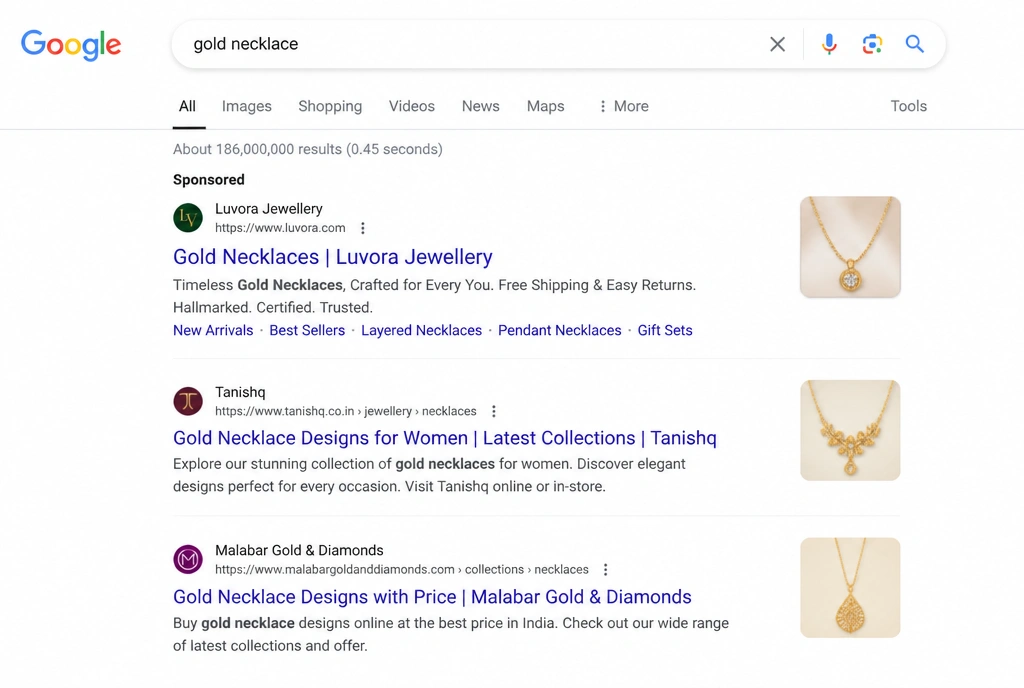Click the Luvora pendant necklace thumbnail
The image size is (1024, 688).
(x=850, y=247)
